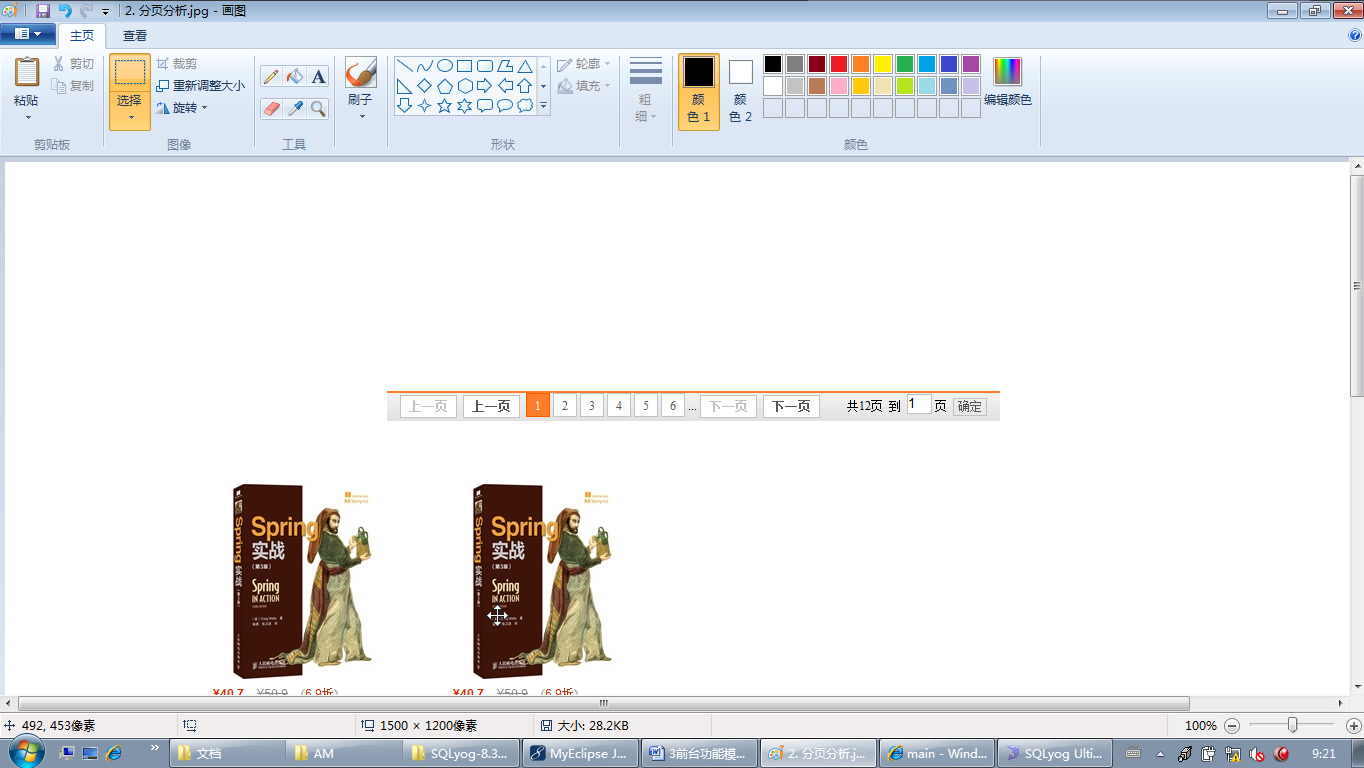Select the Color picker eyedropper tool

coord(295,108)
